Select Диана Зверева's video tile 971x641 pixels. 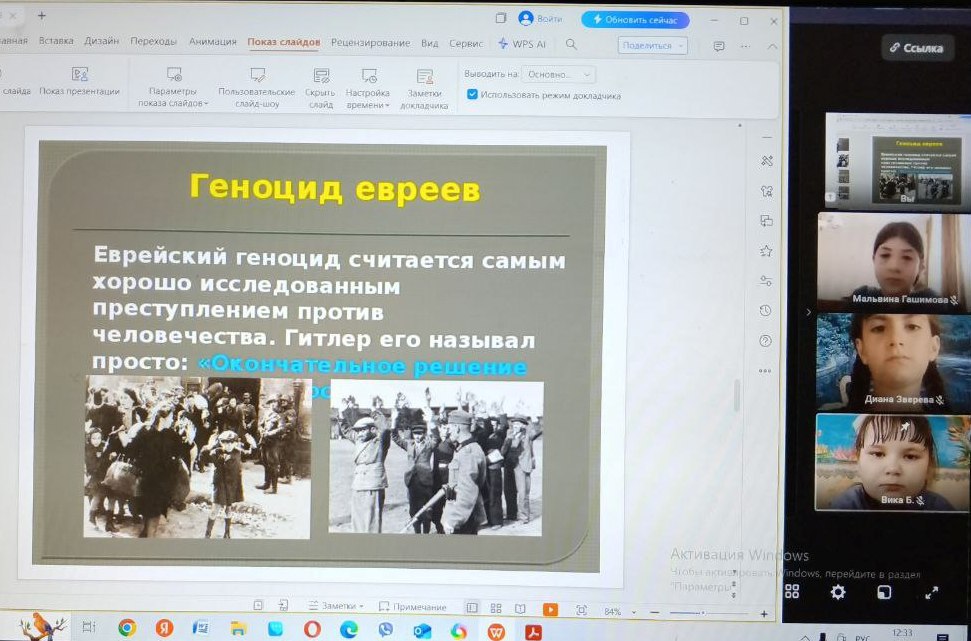click(x=892, y=362)
